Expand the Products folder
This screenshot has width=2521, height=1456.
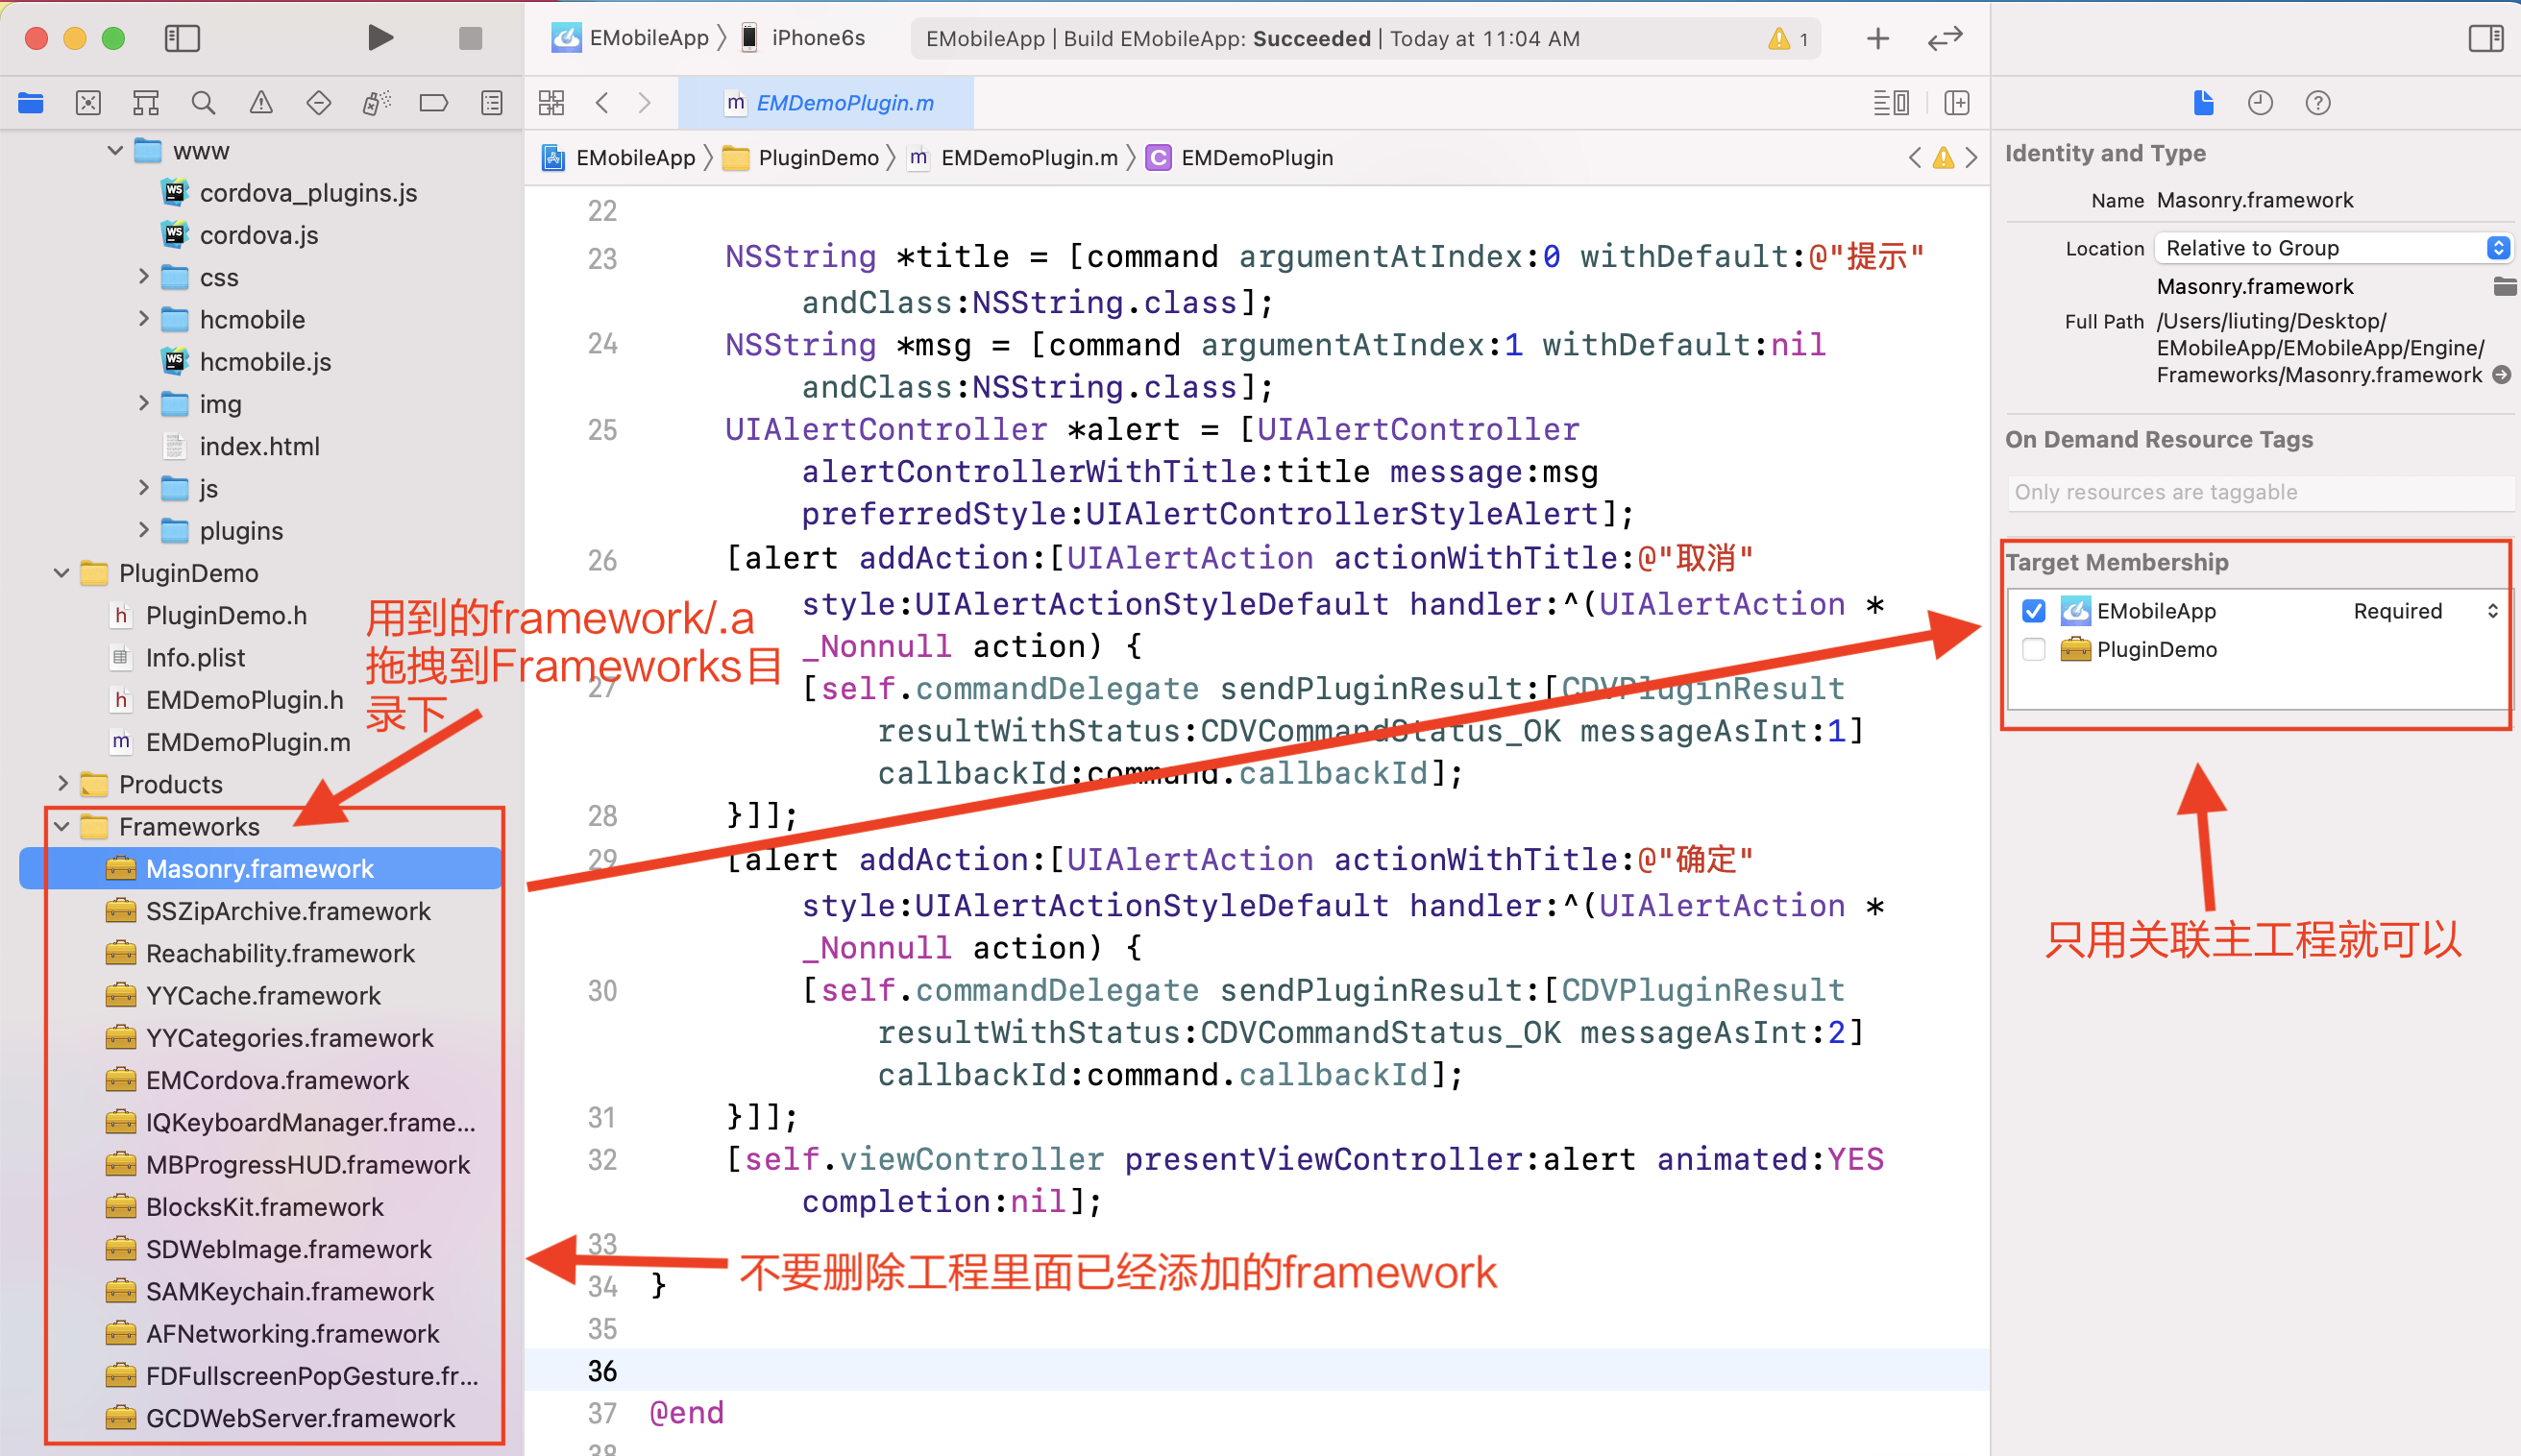(x=61, y=784)
